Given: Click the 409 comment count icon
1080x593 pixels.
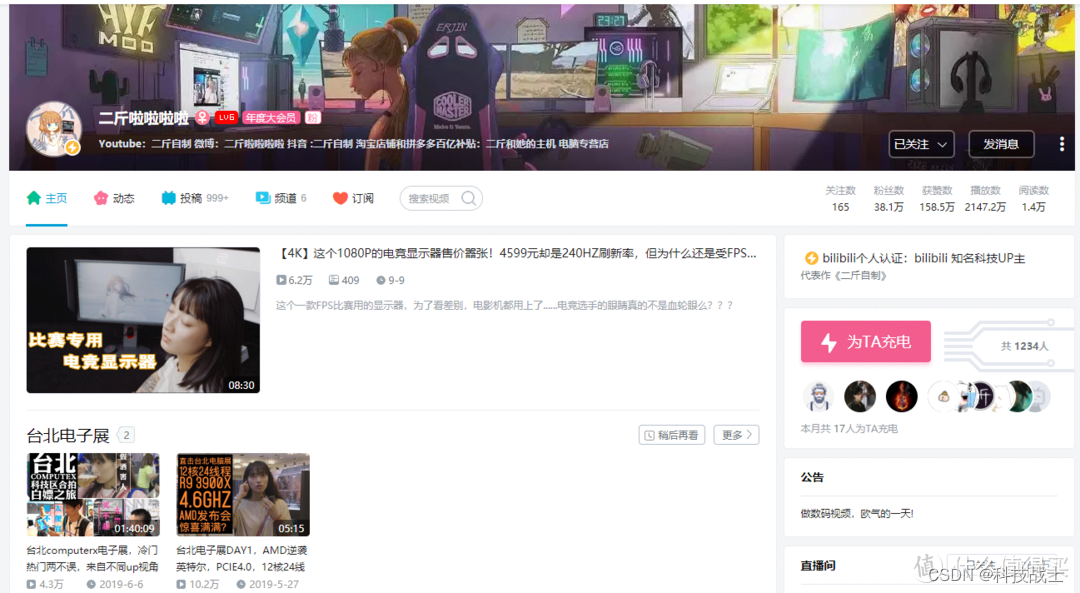Looking at the screenshot, I should click(x=333, y=280).
